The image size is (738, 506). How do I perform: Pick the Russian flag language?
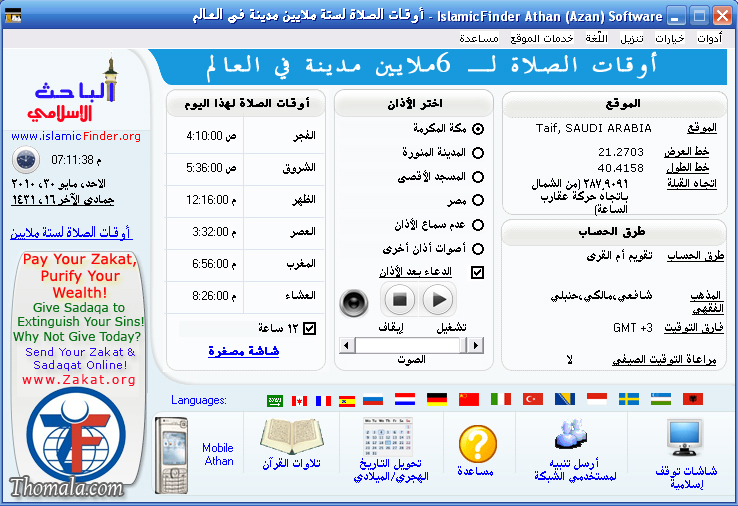click(x=373, y=400)
